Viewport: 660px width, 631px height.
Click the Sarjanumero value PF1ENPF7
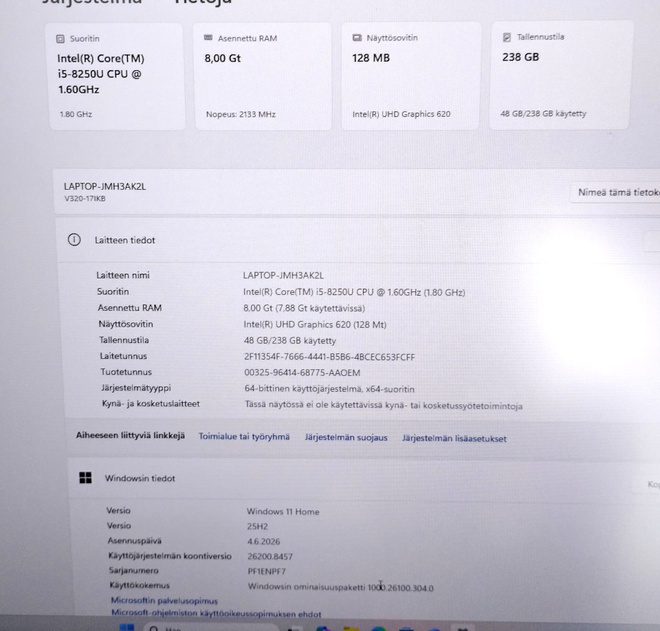click(267, 571)
